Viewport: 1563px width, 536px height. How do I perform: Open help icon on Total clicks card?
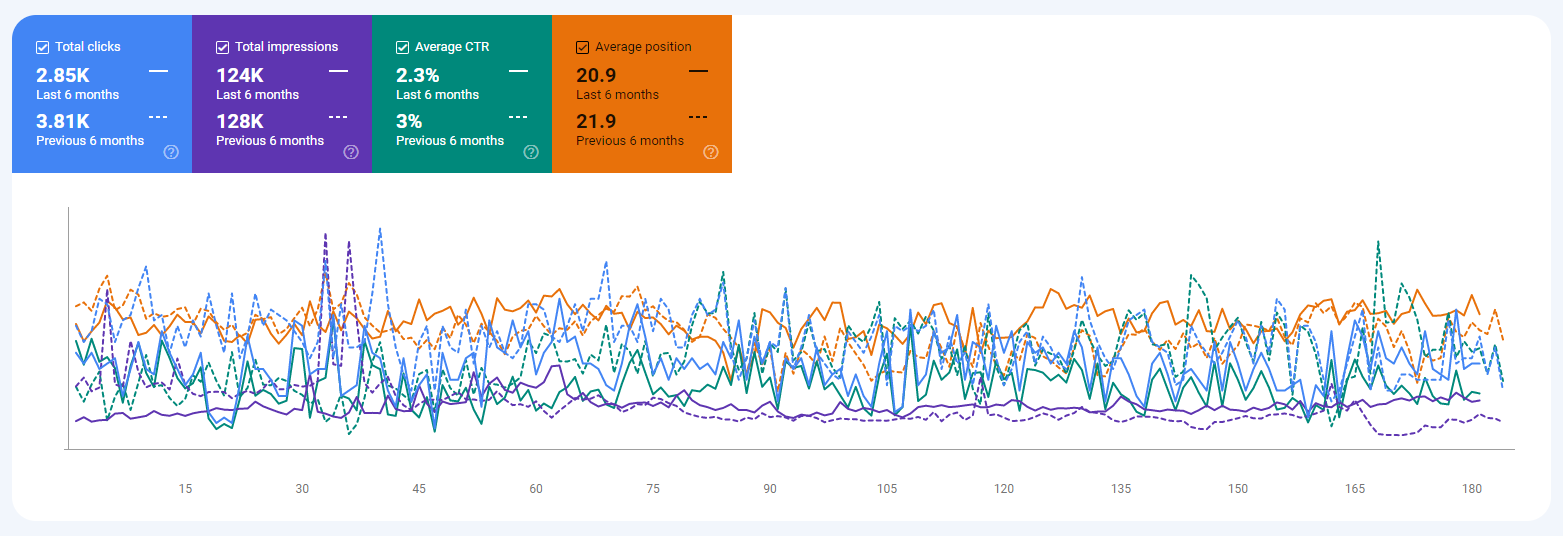point(171,152)
